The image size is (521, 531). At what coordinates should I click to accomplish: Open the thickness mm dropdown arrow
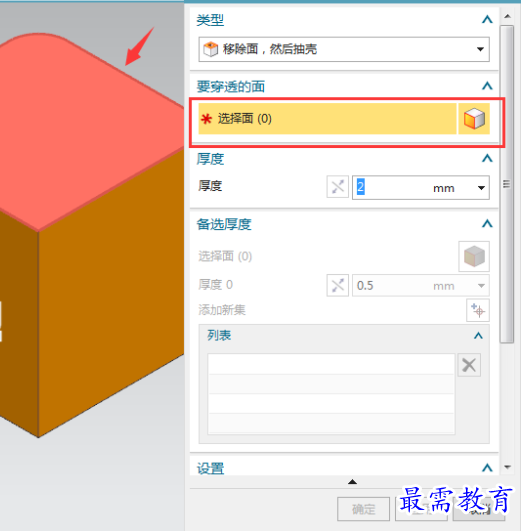[x=481, y=188]
